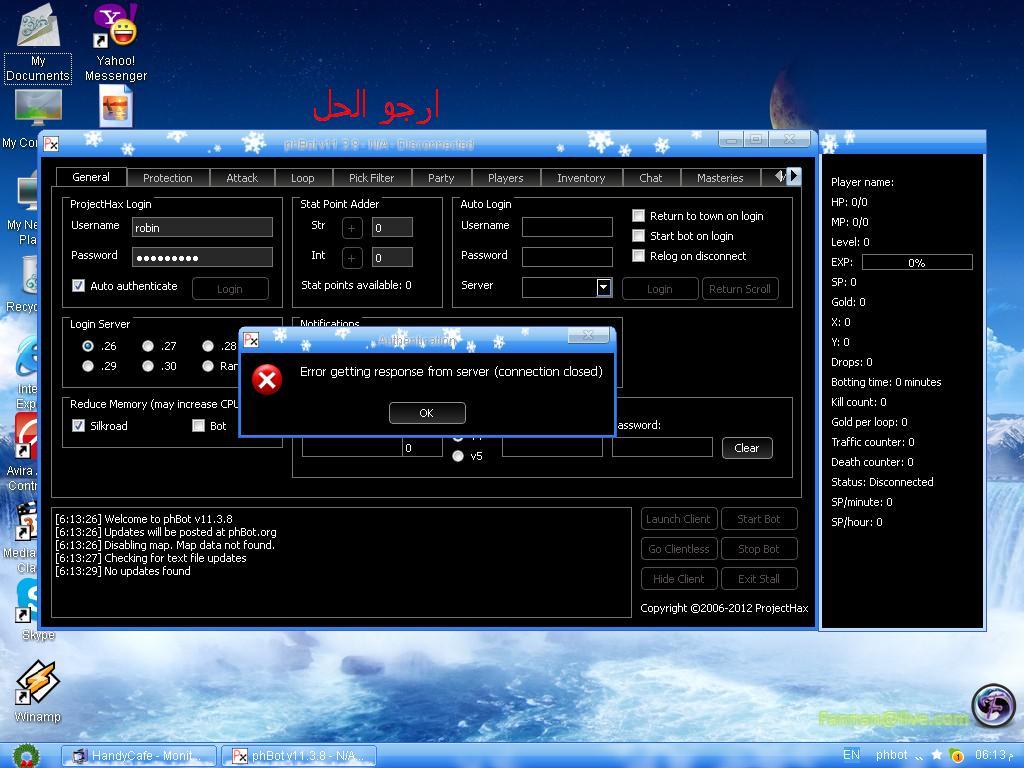Close the Authentication error dialog
The height and width of the screenshot is (768, 1024).
(x=588, y=335)
